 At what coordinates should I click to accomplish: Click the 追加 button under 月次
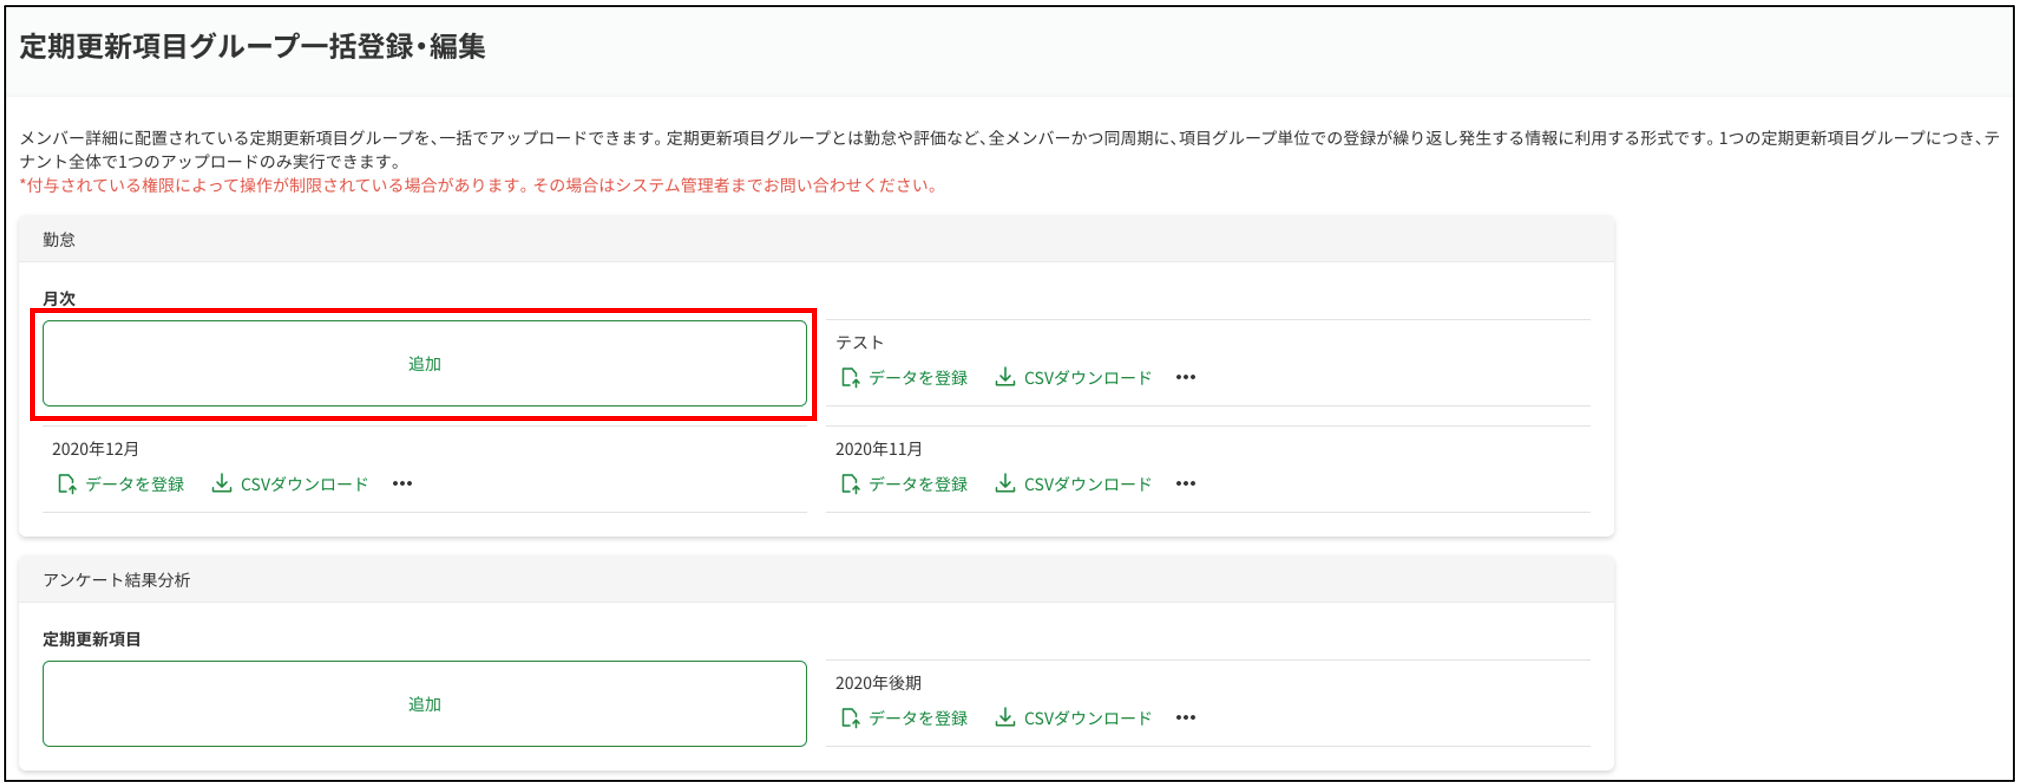click(424, 364)
